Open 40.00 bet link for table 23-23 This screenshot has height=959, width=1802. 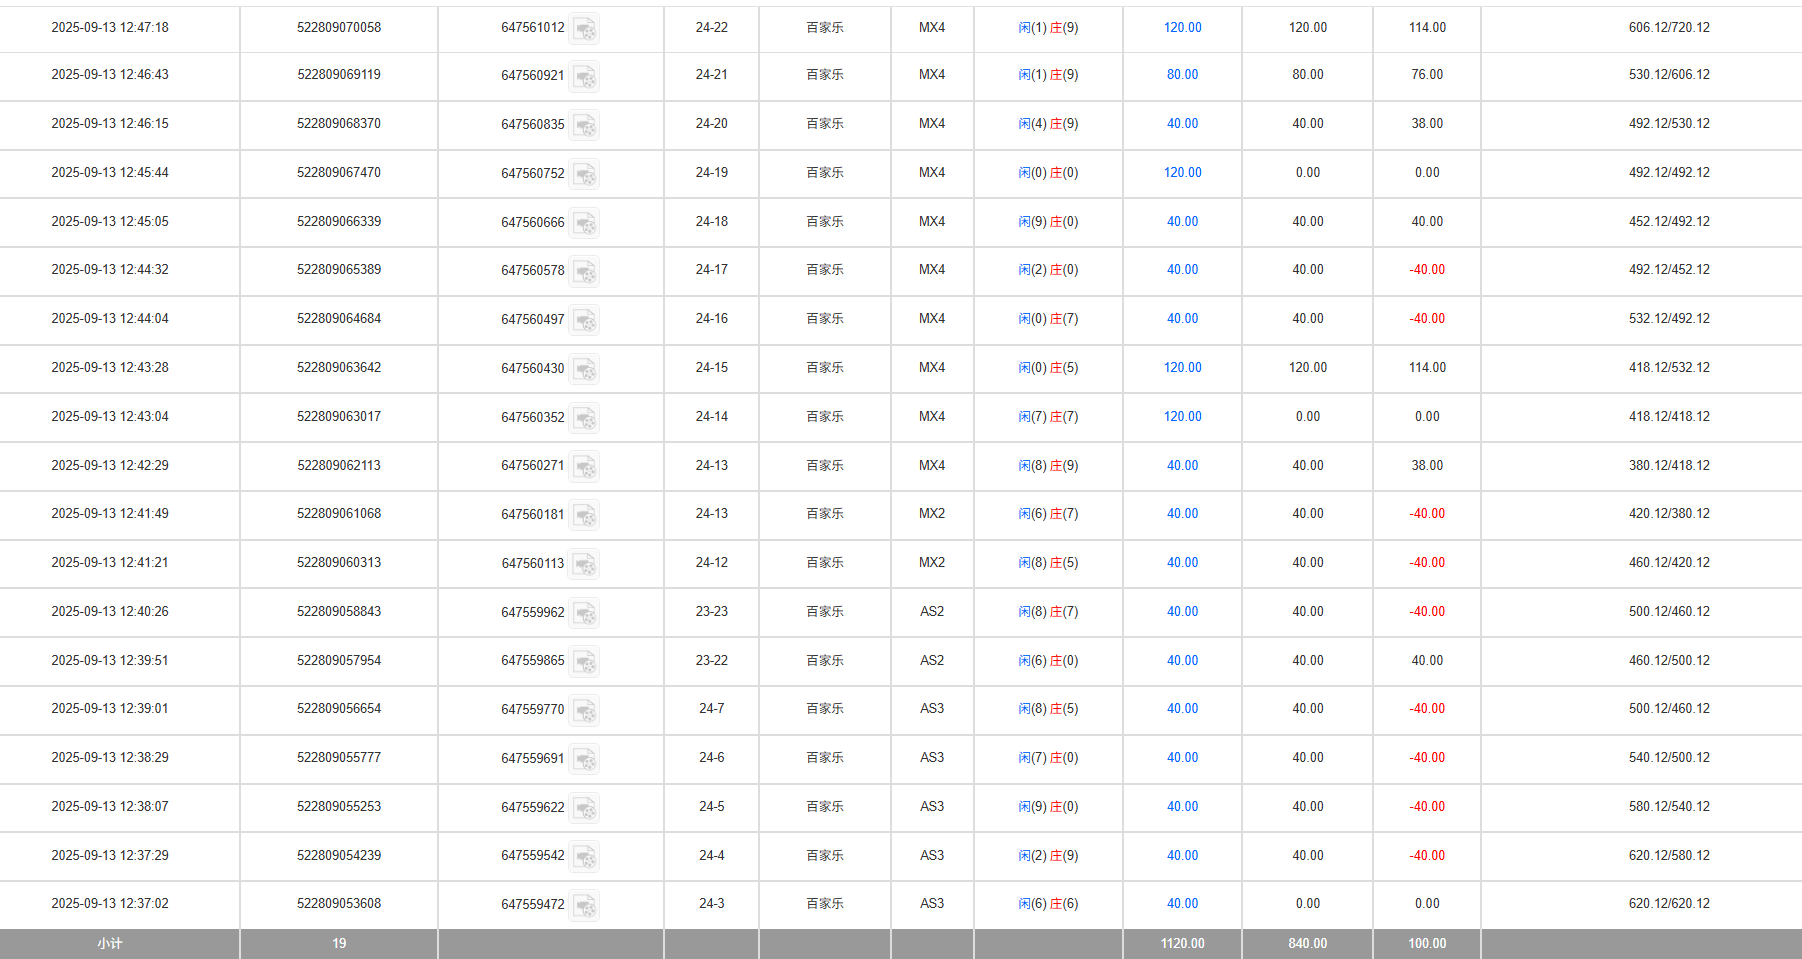click(x=1182, y=612)
